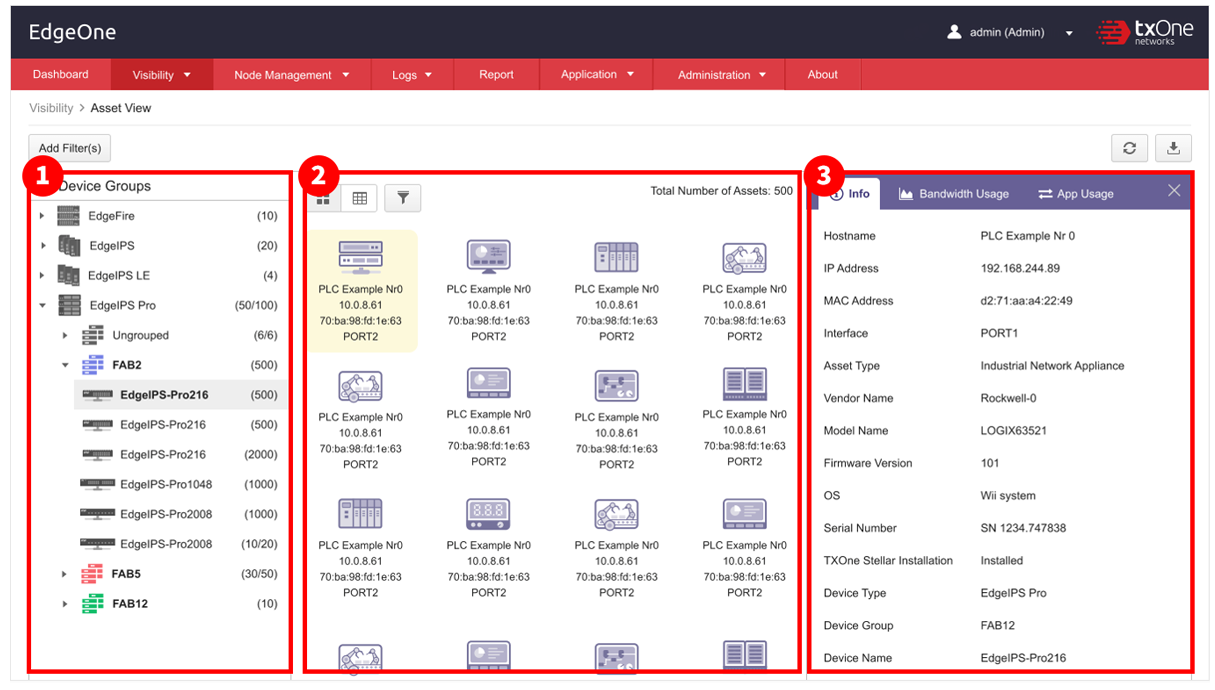Click the Add Filter(s) button
The width and height of the screenshot is (1215, 690).
(x=69, y=148)
